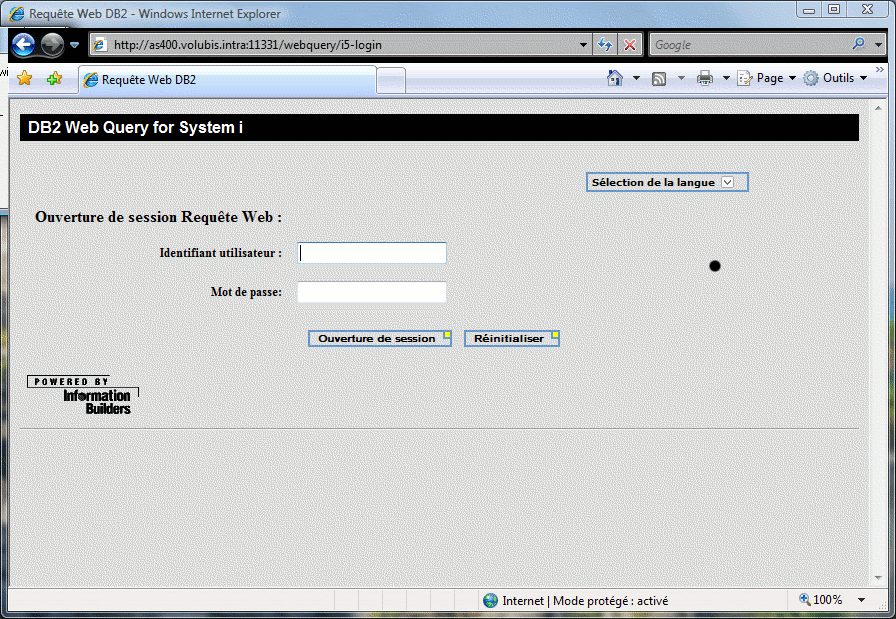Open the Page menu
This screenshot has width=896, height=619.
(x=766, y=78)
